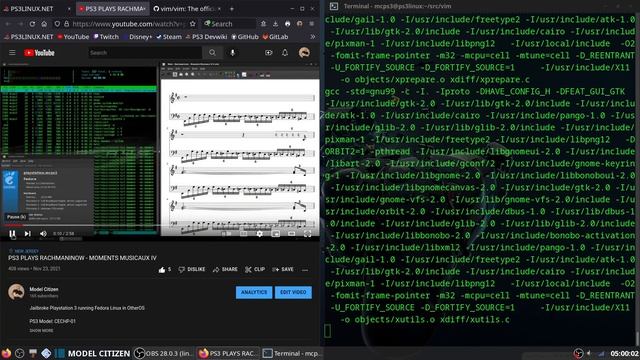Open Firefox from the taskbar launcher
Viewport: 640px width, 360px height.
point(6,353)
